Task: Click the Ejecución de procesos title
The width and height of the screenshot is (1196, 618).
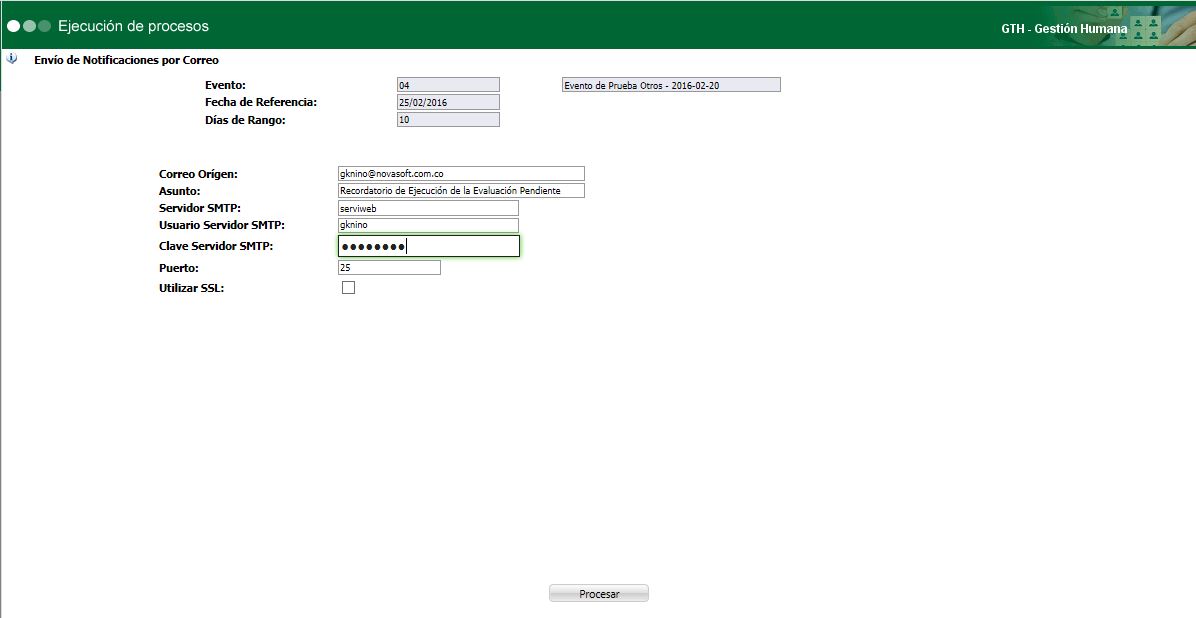Action: [x=133, y=26]
